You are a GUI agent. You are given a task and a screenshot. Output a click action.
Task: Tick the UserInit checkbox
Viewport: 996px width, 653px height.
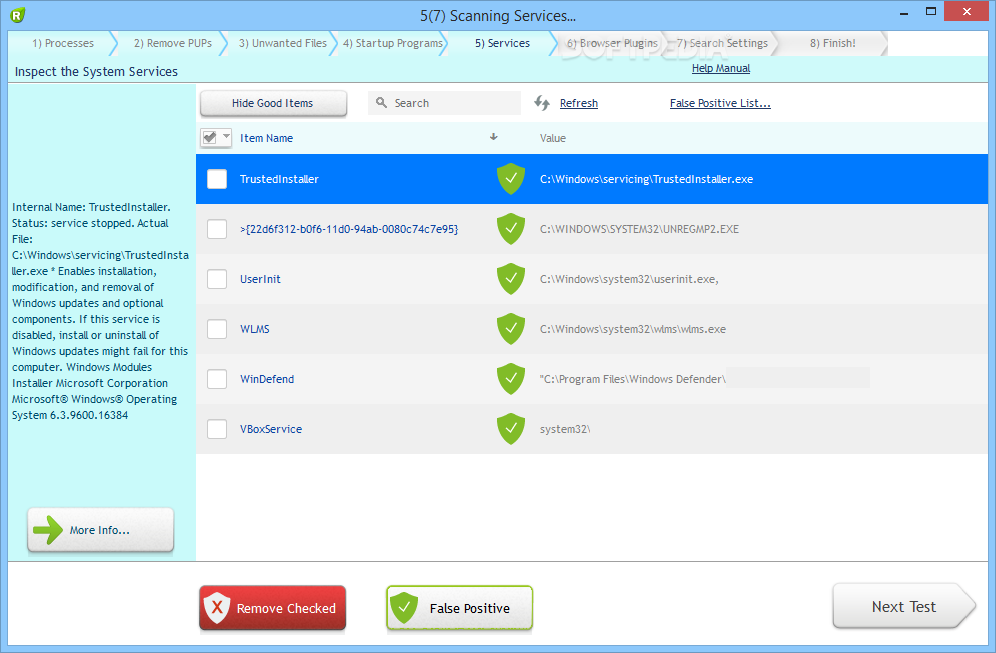pyautogui.click(x=217, y=279)
